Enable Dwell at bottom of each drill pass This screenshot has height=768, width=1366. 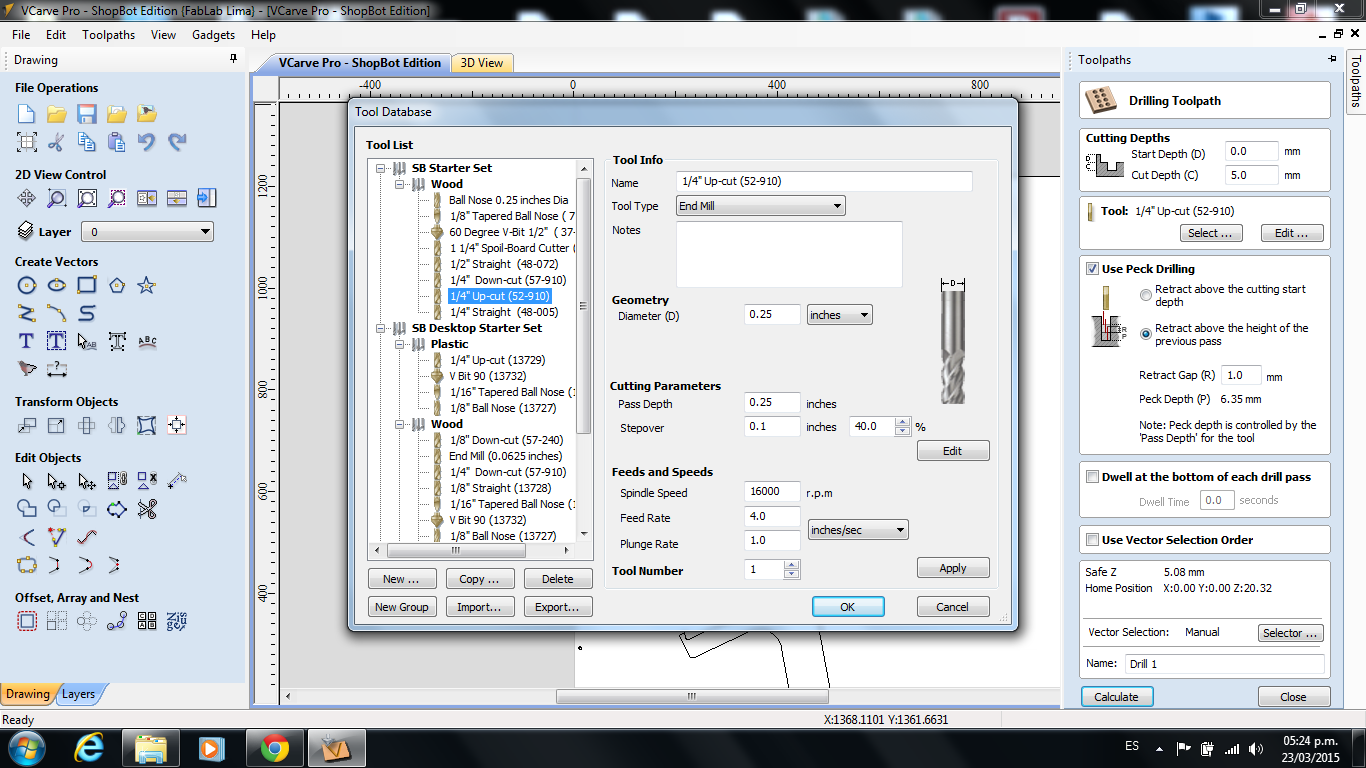coord(1093,477)
